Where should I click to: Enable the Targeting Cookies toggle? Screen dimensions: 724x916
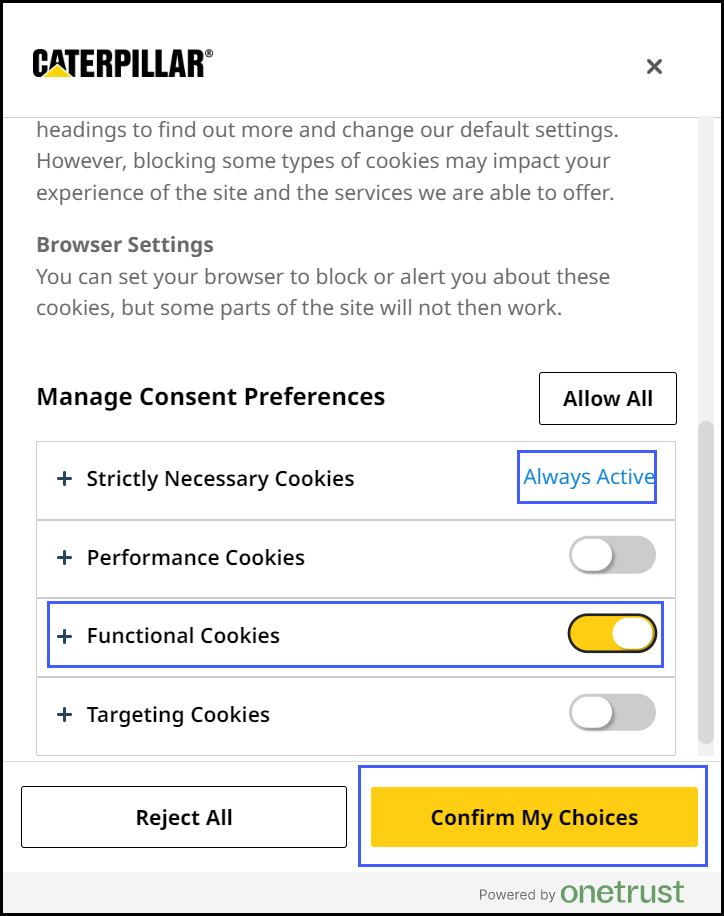pyautogui.click(x=612, y=713)
